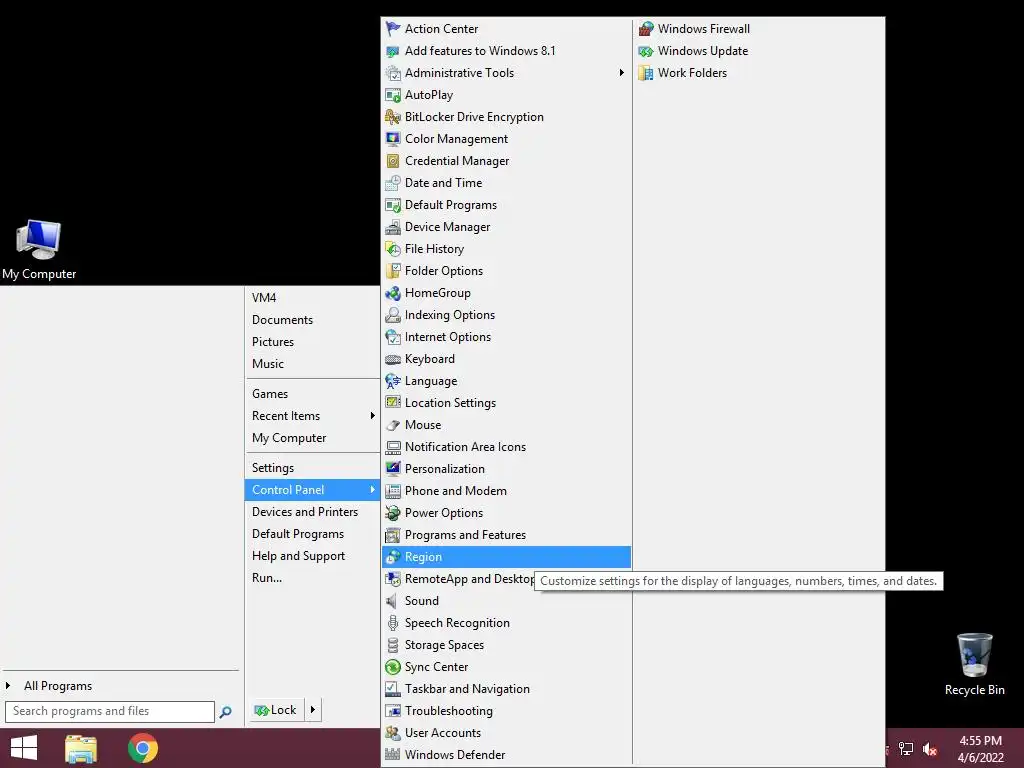Open Phone and Modem

coord(506,491)
